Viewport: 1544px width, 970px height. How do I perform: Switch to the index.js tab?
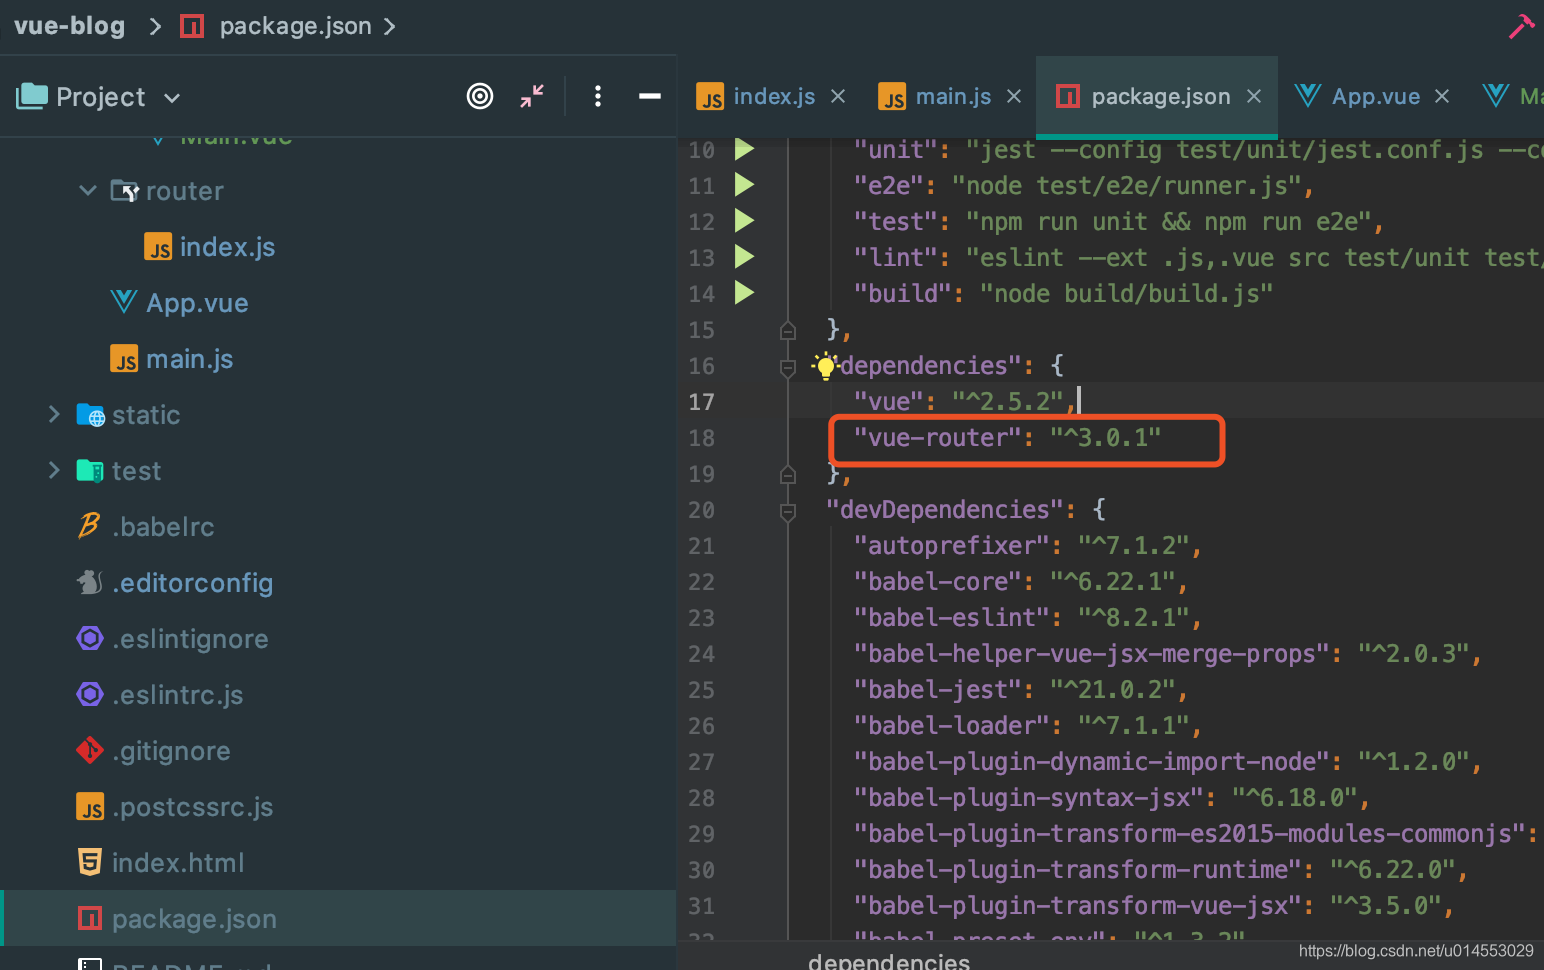774,96
